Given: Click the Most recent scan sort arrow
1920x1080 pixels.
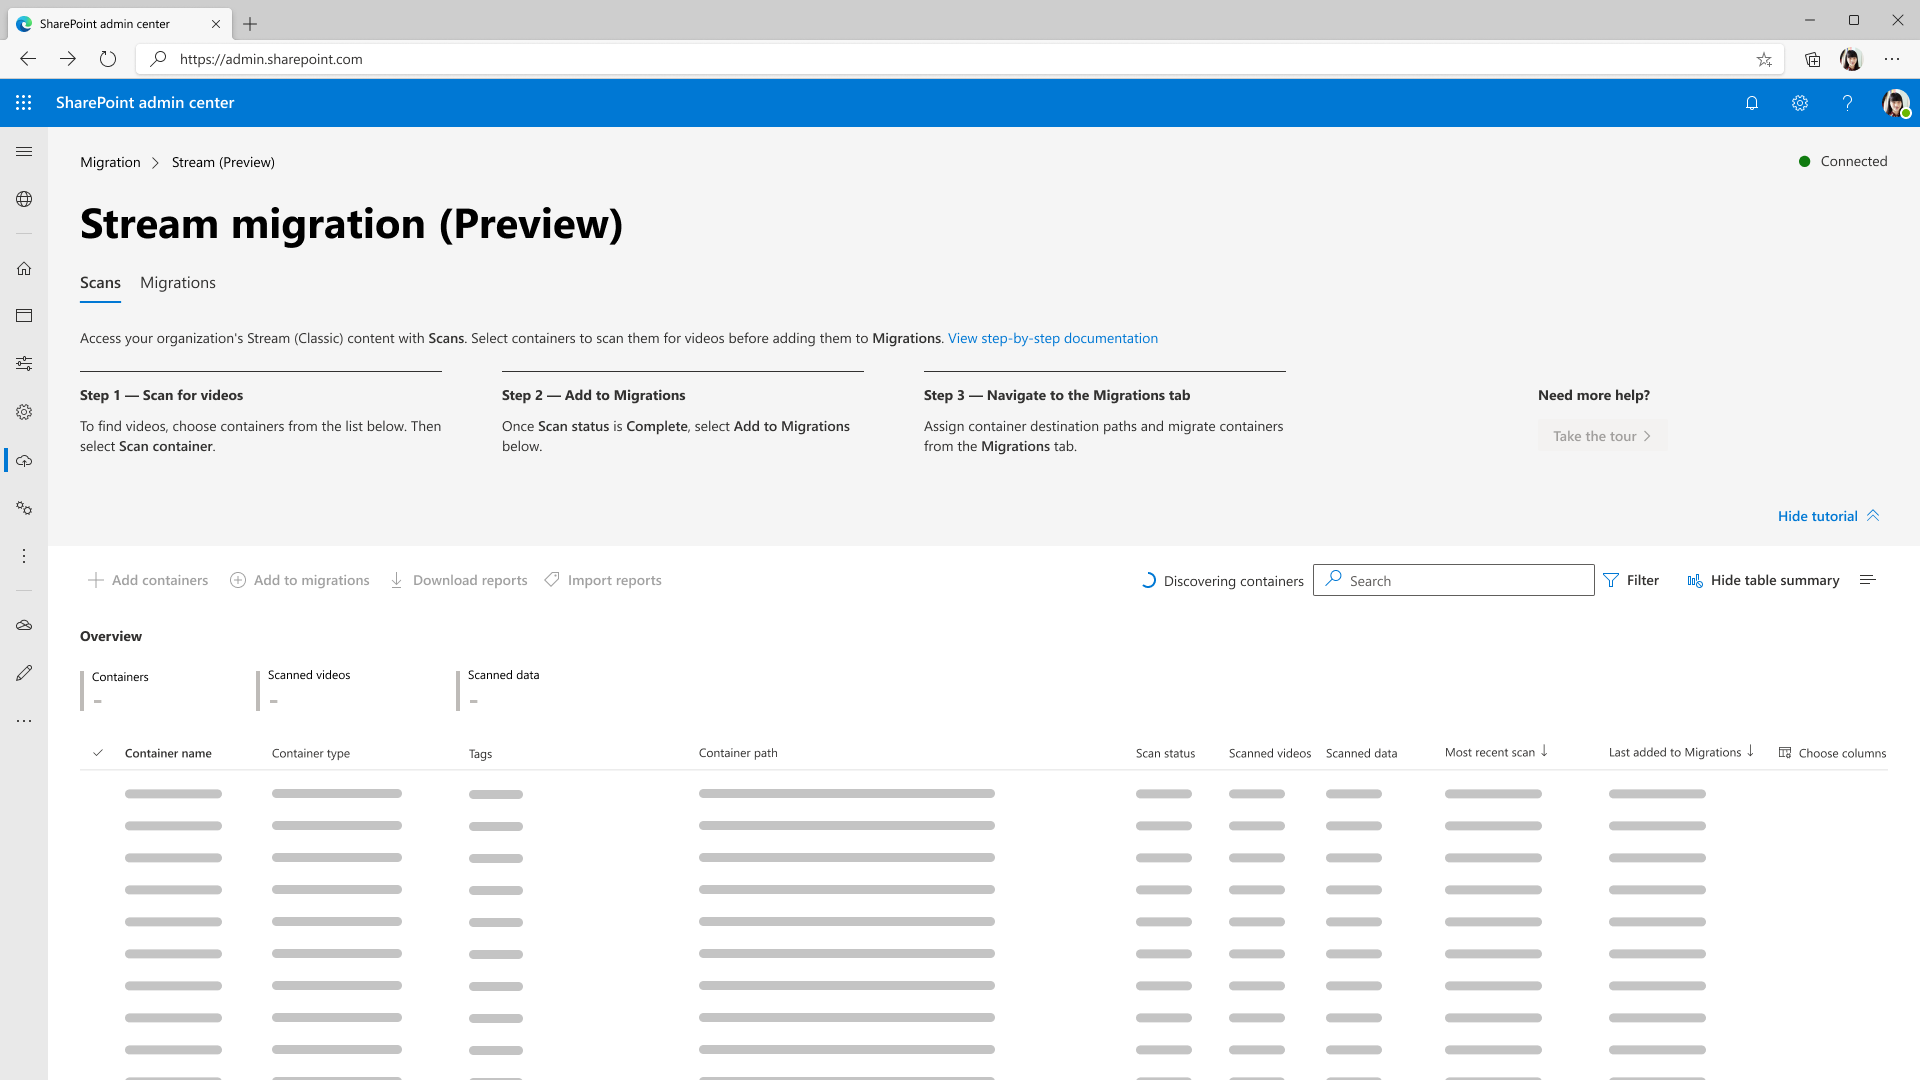Looking at the screenshot, I should pyautogui.click(x=1544, y=750).
